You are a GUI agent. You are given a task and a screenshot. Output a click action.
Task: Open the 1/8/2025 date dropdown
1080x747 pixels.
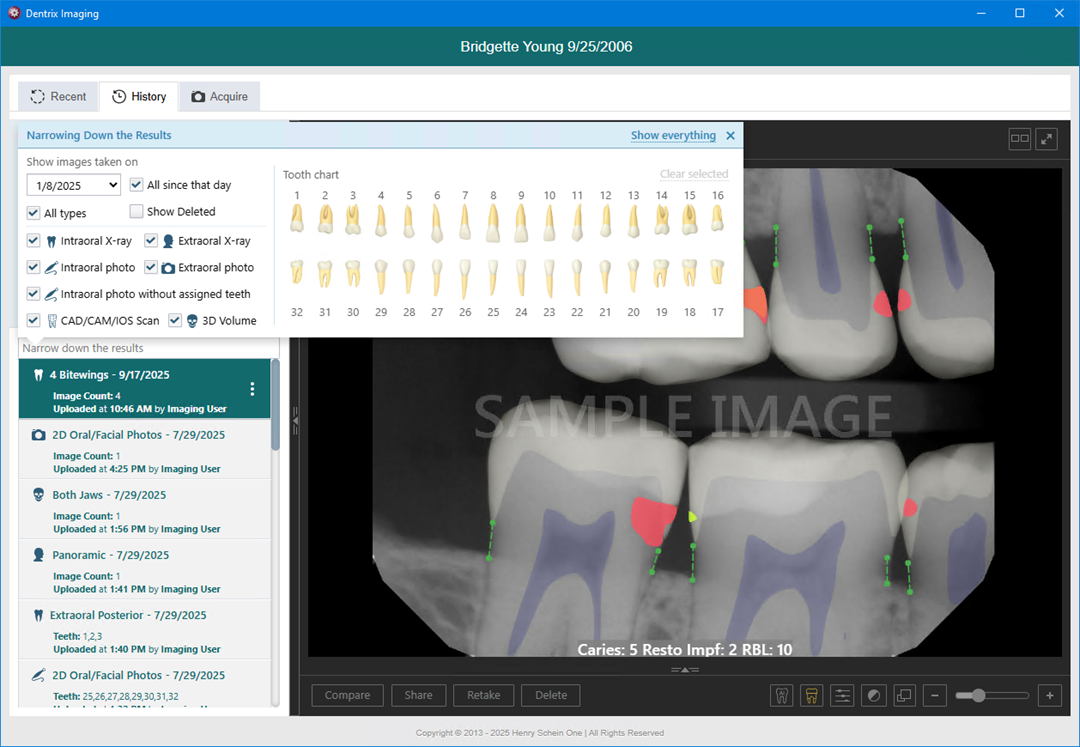tap(73, 185)
